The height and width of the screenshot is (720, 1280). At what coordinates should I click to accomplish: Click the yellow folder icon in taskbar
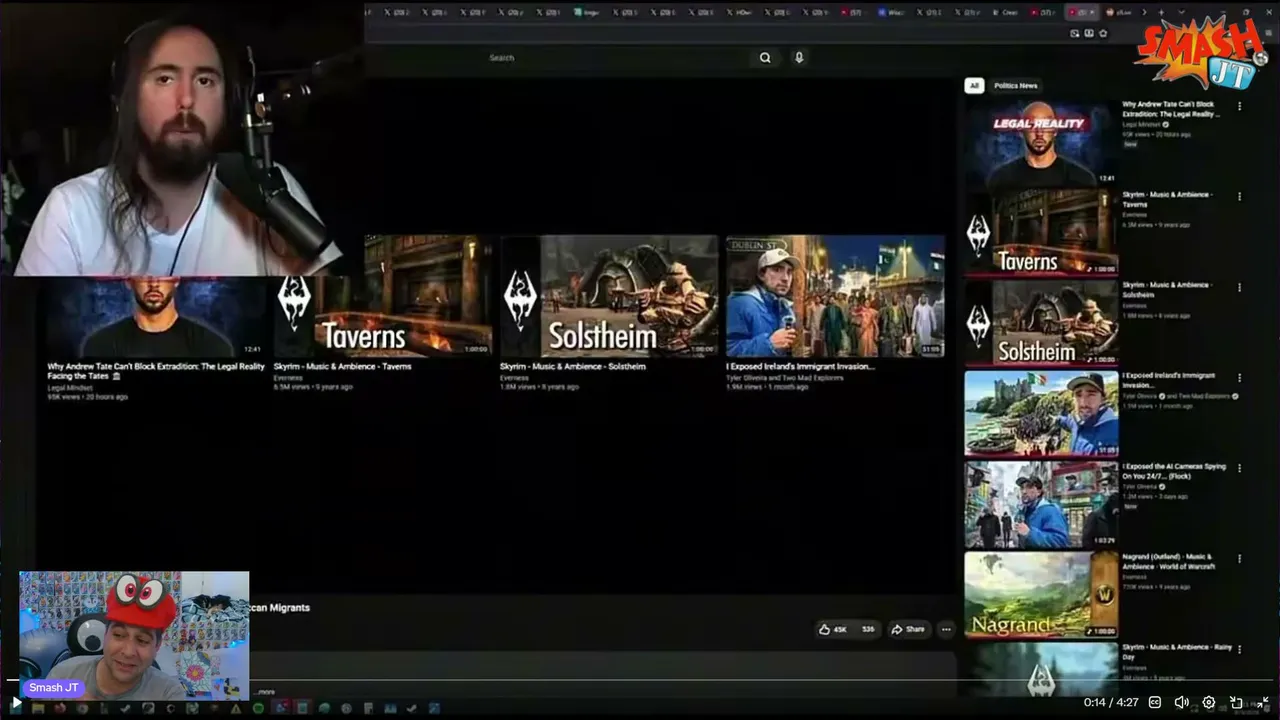pos(38,708)
